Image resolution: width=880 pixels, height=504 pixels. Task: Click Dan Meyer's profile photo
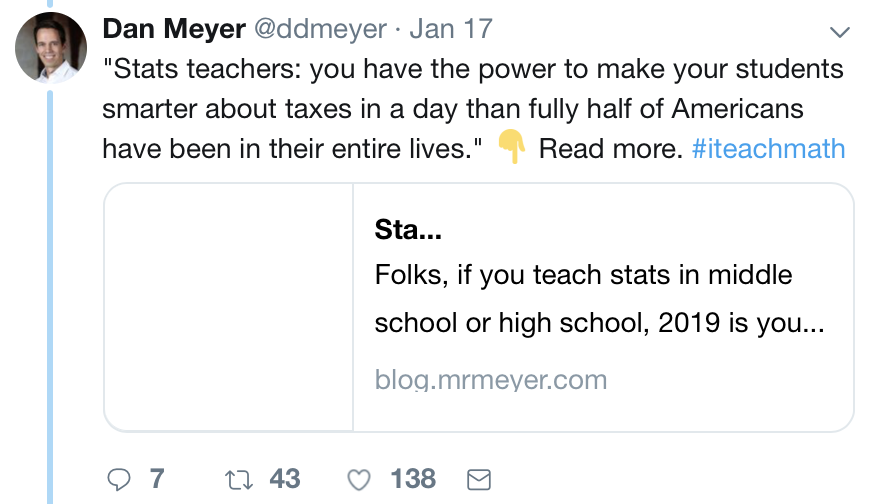point(51,48)
